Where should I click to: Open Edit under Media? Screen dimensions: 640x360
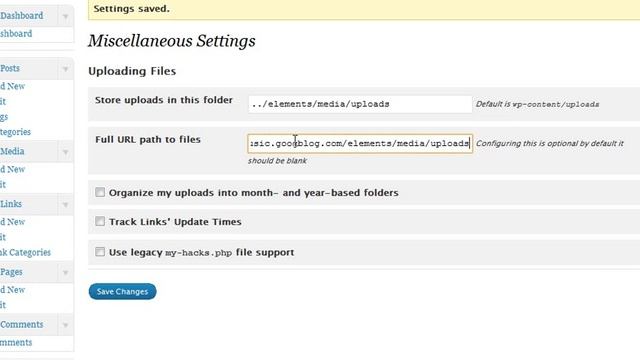3,184
